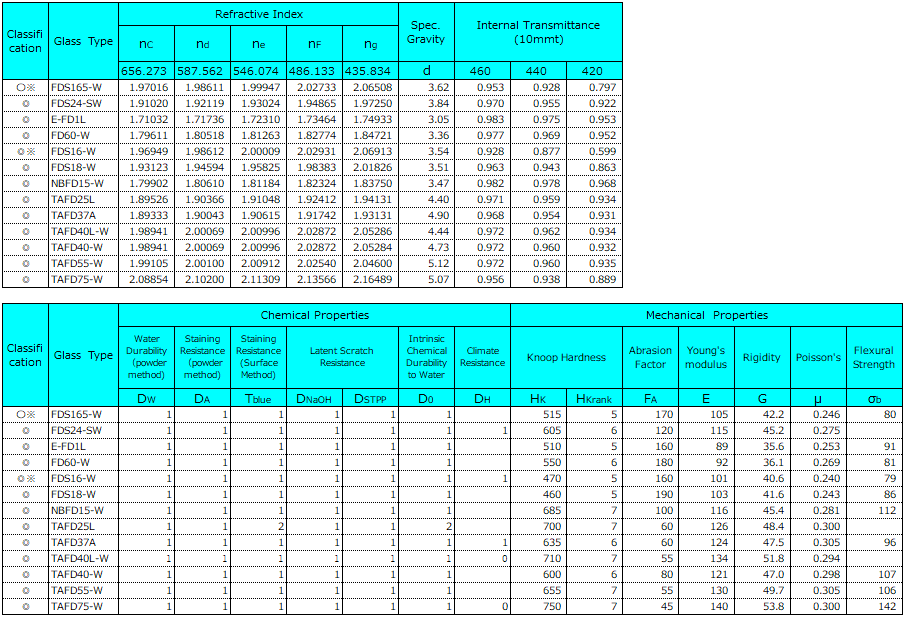Select rigidity value 42.2
Viewport: 905px width, 617px height.
[773, 414]
